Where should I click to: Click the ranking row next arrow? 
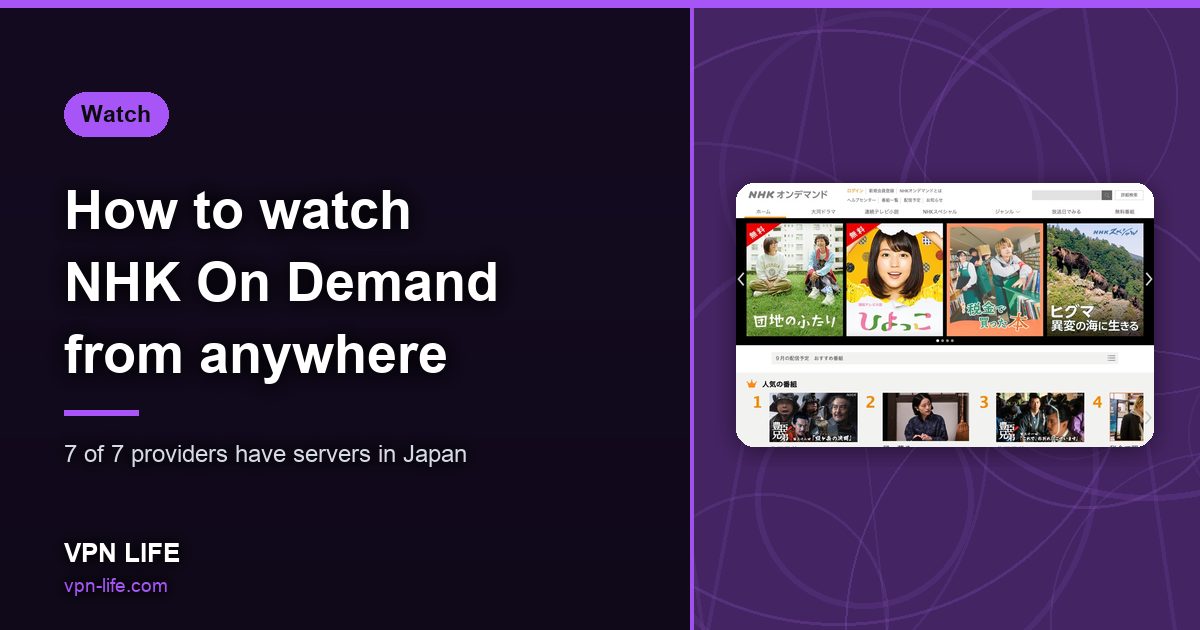point(1148,417)
